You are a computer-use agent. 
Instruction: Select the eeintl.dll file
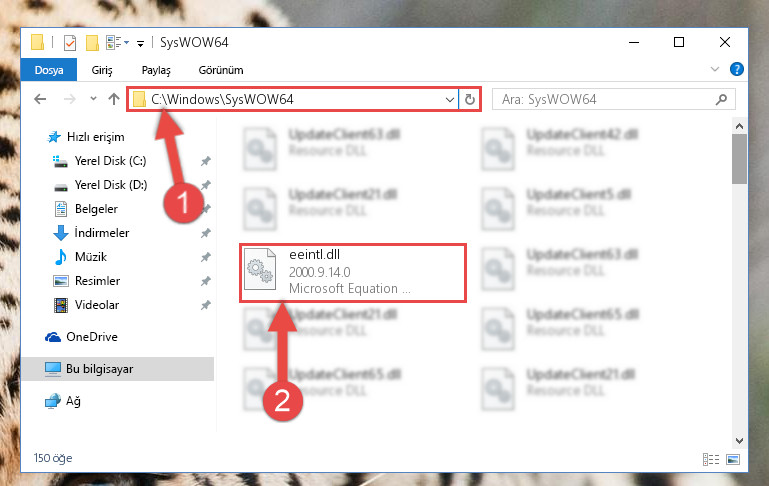[x=352, y=273]
